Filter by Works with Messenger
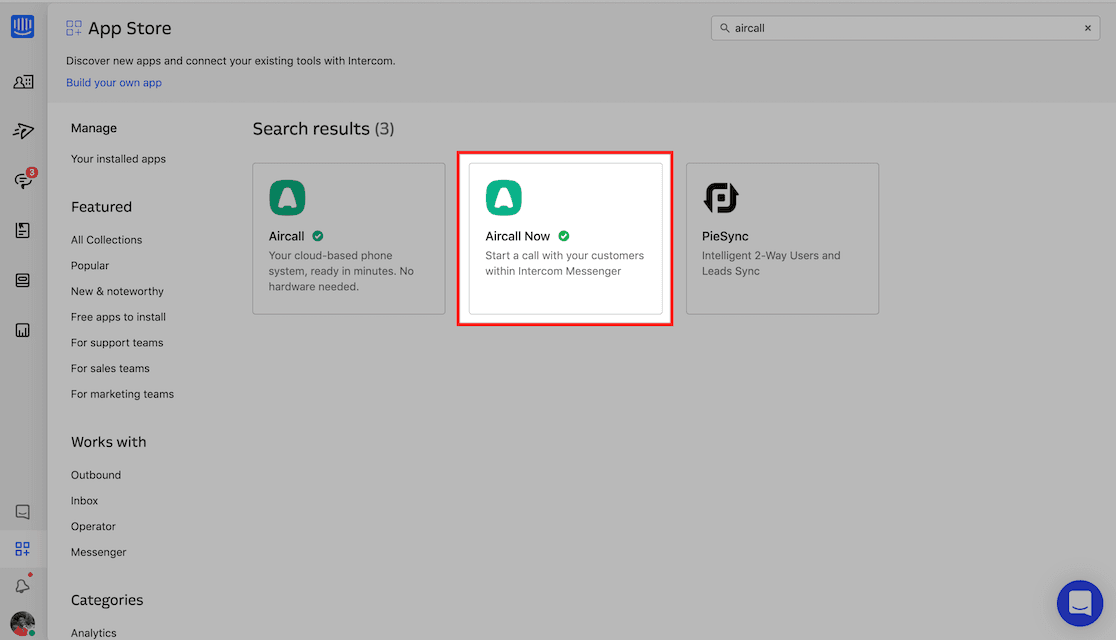The width and height of the screenshot is (1116, 640). tap(98, 552)
